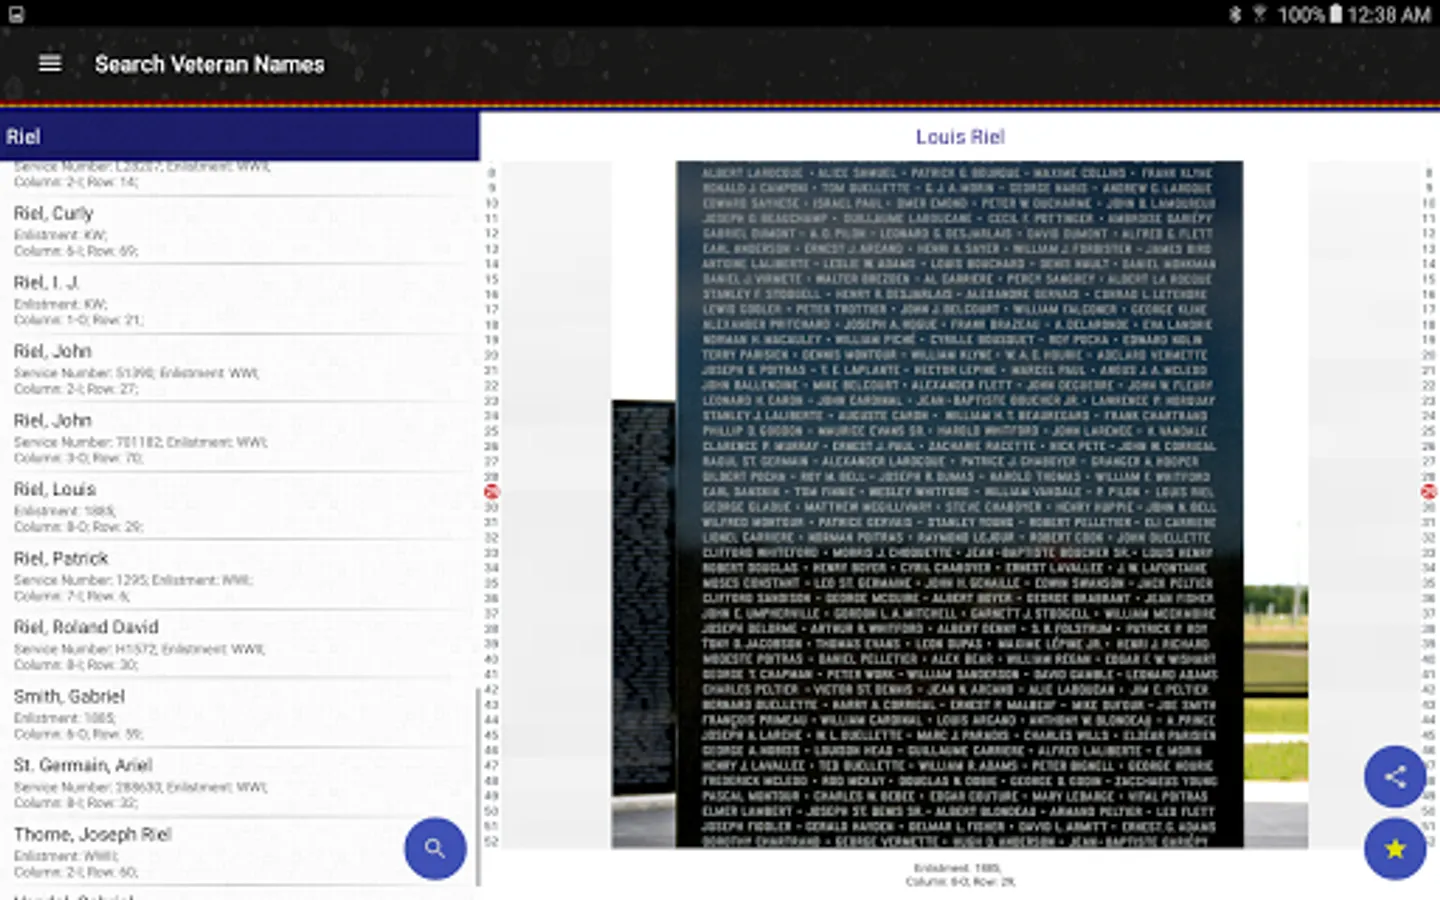Screen dimensions: 1440x900
Task: Tap the battery indicator in the status bar
Action: 1336,14
